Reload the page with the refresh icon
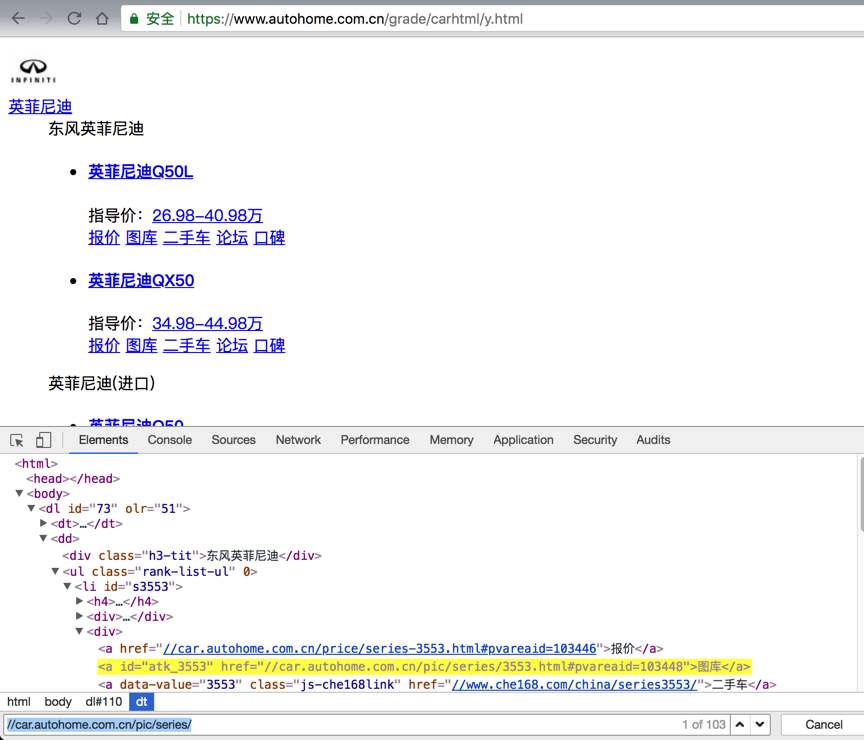The image size is (864, 740). pyautogui.click(x=74, y=19)
